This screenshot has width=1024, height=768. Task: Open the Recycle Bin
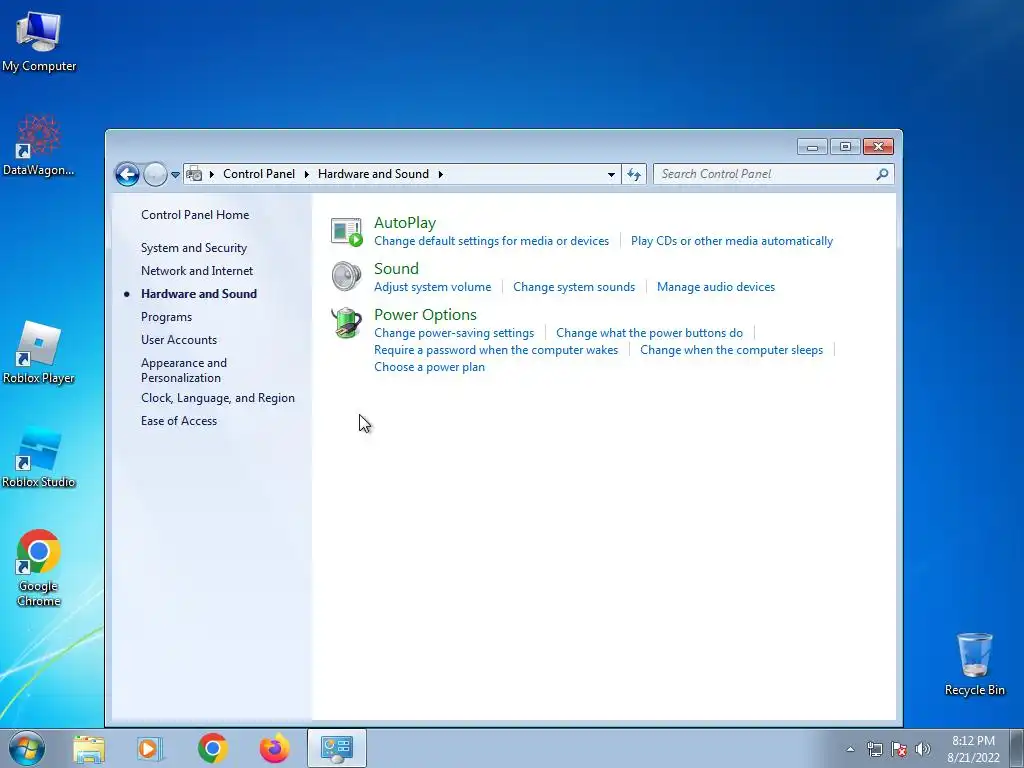coord(974,664)
